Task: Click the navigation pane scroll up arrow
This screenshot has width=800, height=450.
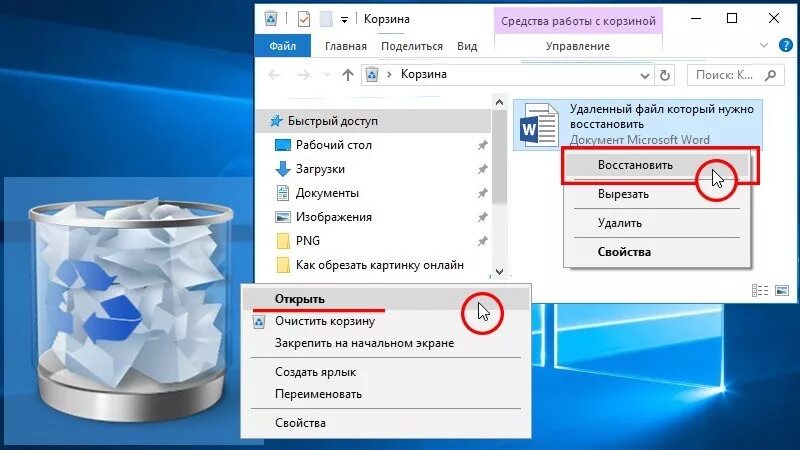Action: 499,103
